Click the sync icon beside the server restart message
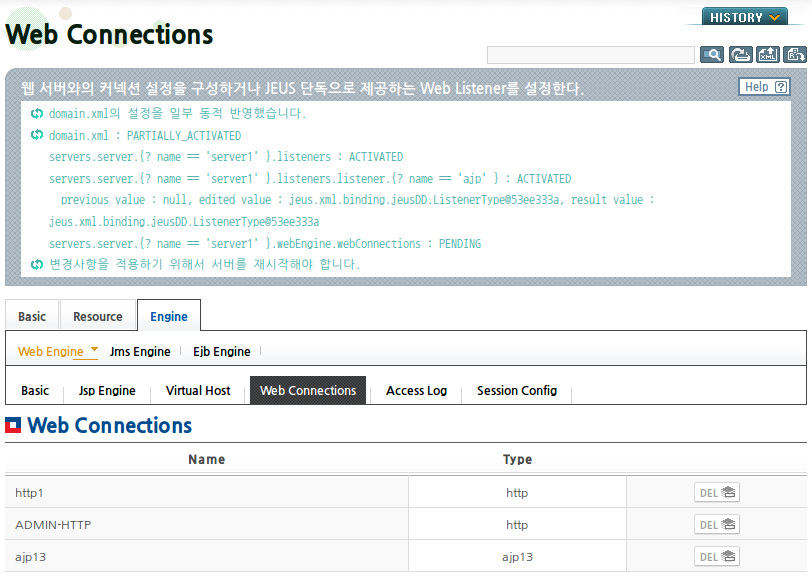The width and height of the screenshot is (812, 579). click(x=36, y=265)
